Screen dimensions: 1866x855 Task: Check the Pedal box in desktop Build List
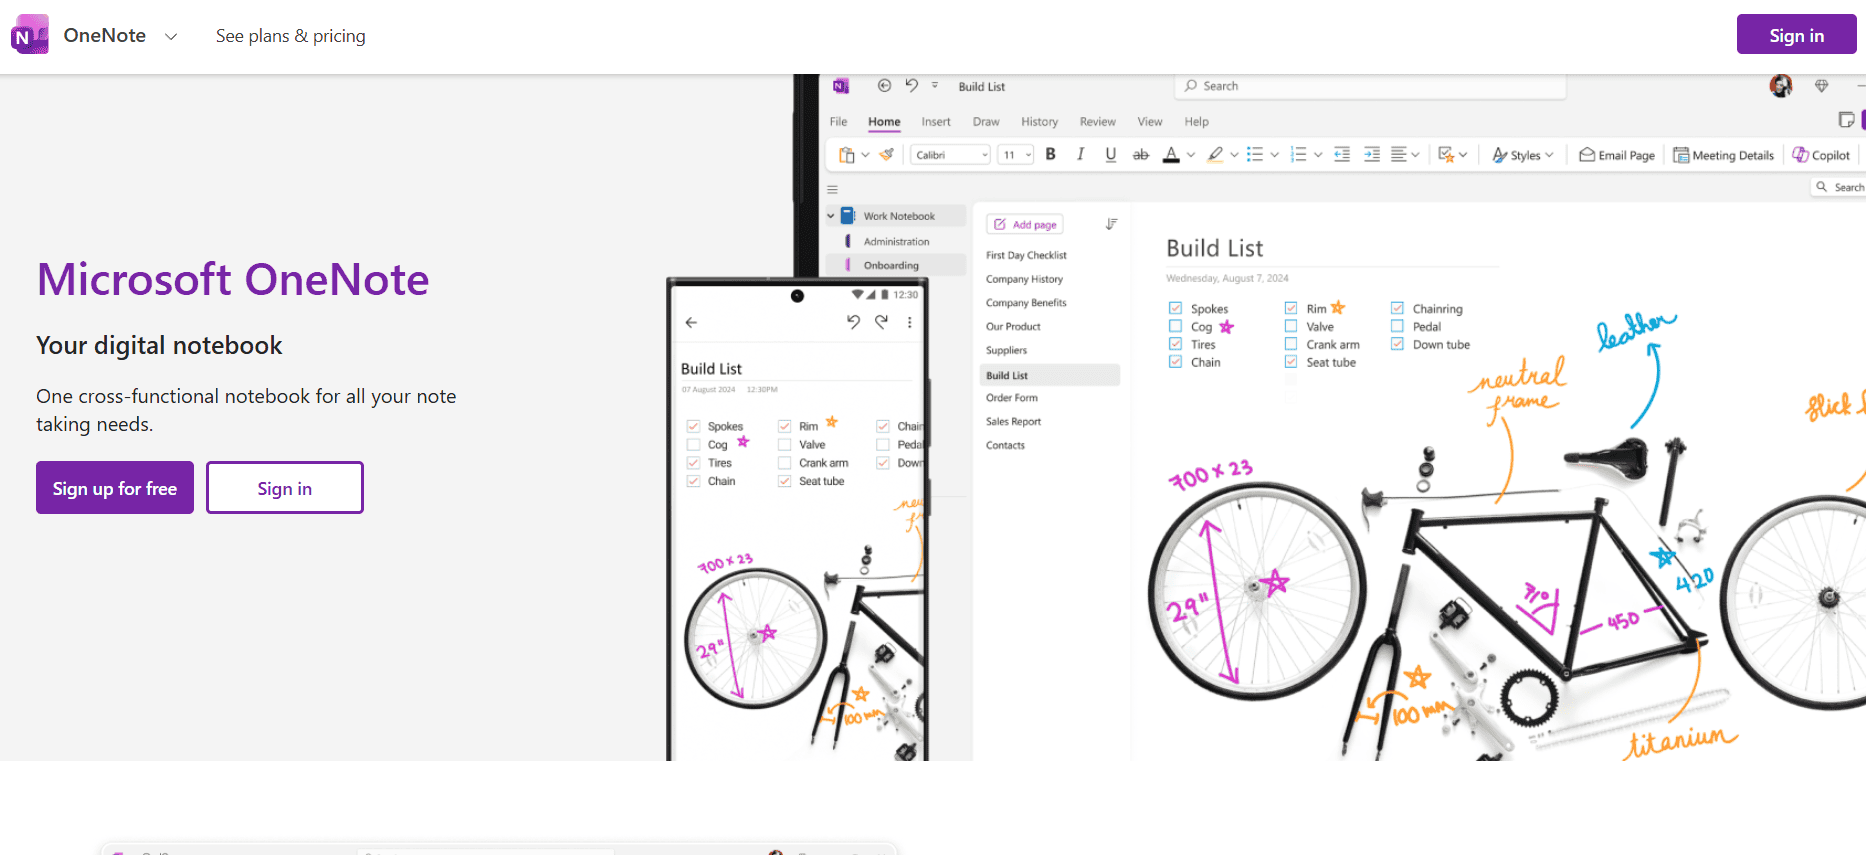pyautogui.click(x=1397, y=326)
